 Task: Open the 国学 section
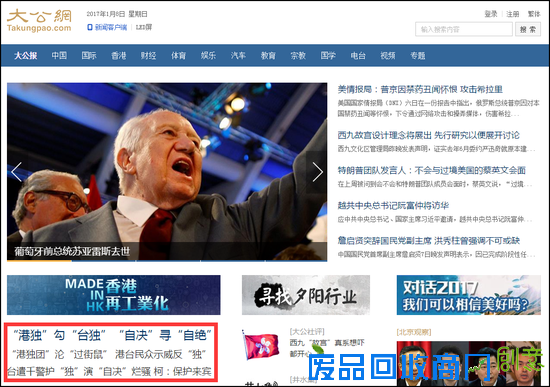click(x=328, y=55)
